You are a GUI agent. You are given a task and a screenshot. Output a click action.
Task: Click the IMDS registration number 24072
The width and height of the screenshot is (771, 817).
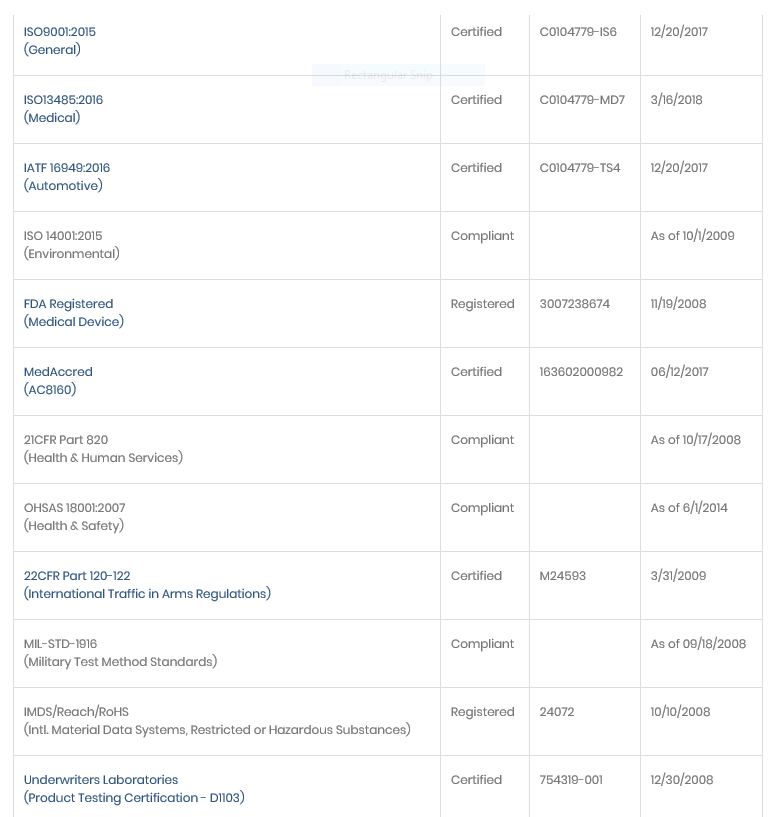tap(557, 712)
